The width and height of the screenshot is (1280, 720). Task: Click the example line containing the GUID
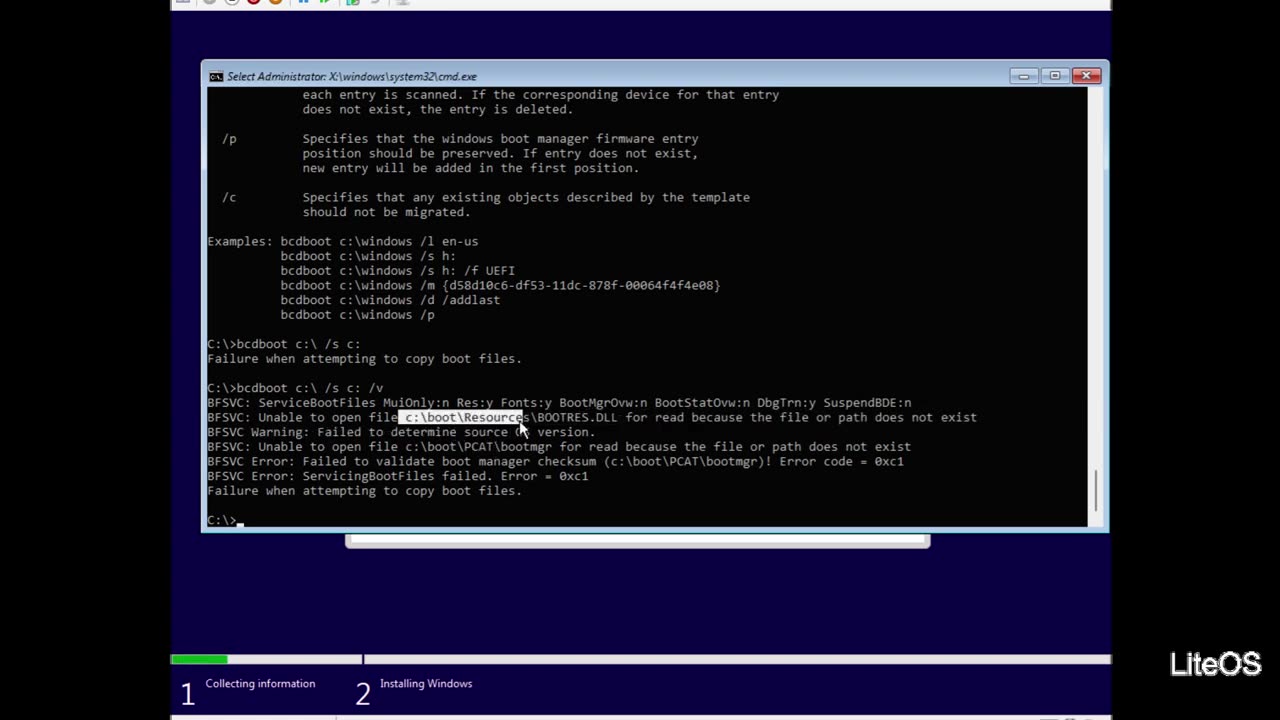click(x=500, y=285)
